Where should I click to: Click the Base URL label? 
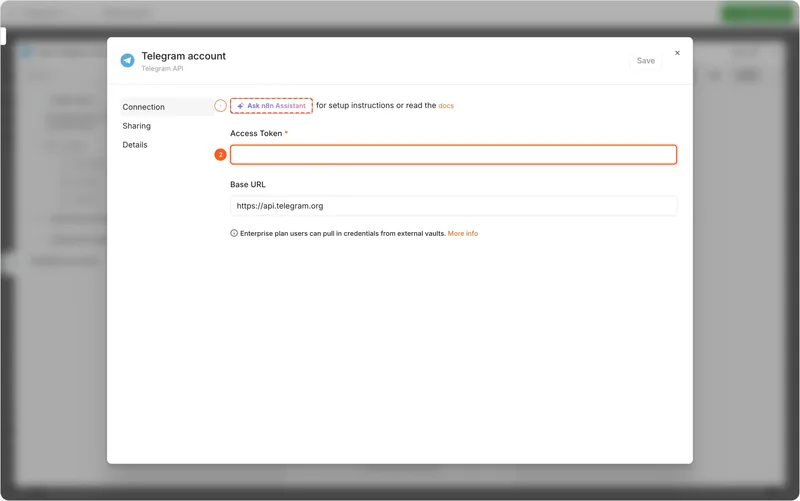(247, 185)
